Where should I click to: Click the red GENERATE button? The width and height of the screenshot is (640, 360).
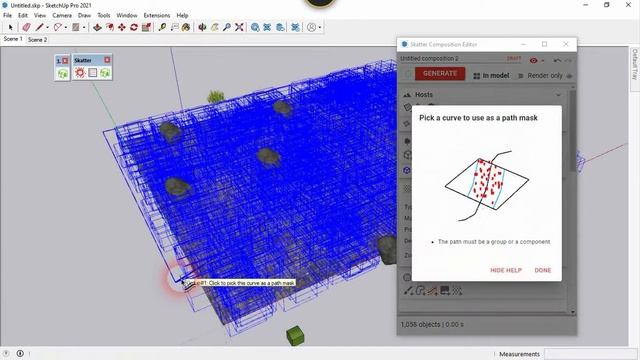(x=440, y=73)
